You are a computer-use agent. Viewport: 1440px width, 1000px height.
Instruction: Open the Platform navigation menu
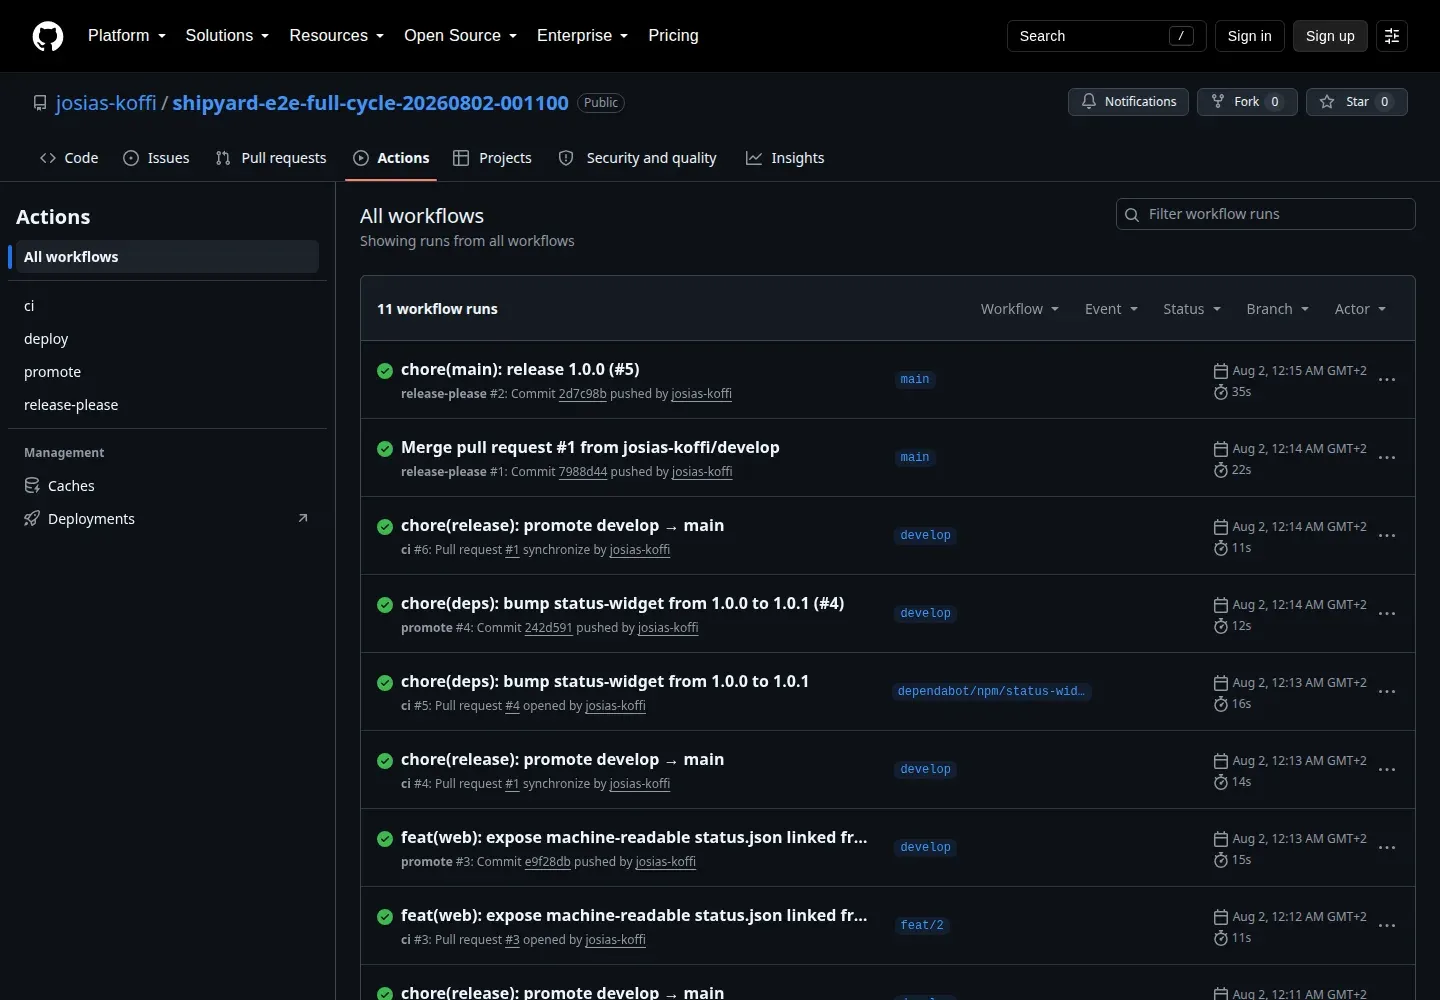pyautogui.click(x=127, y=36)
